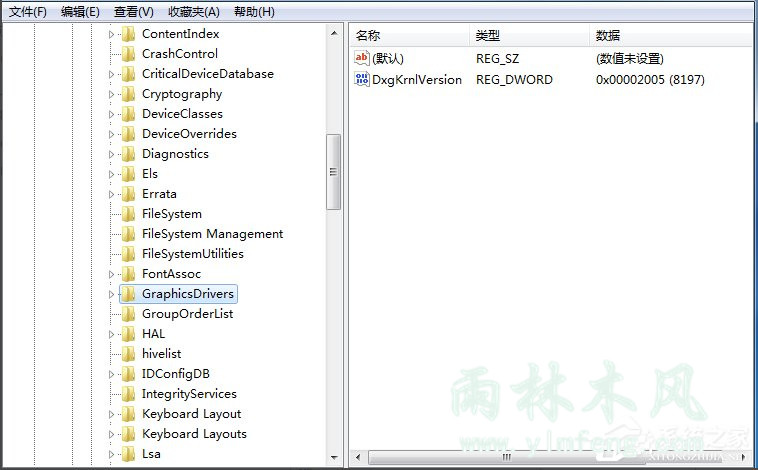Expand the Keyboard Layout key

click(111, 414)
